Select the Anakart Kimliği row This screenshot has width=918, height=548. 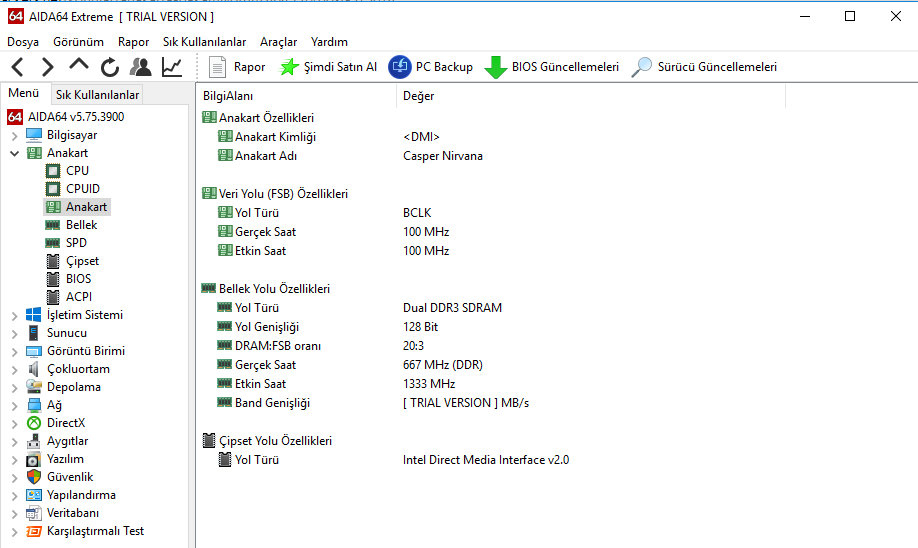(x=492, y=137)
